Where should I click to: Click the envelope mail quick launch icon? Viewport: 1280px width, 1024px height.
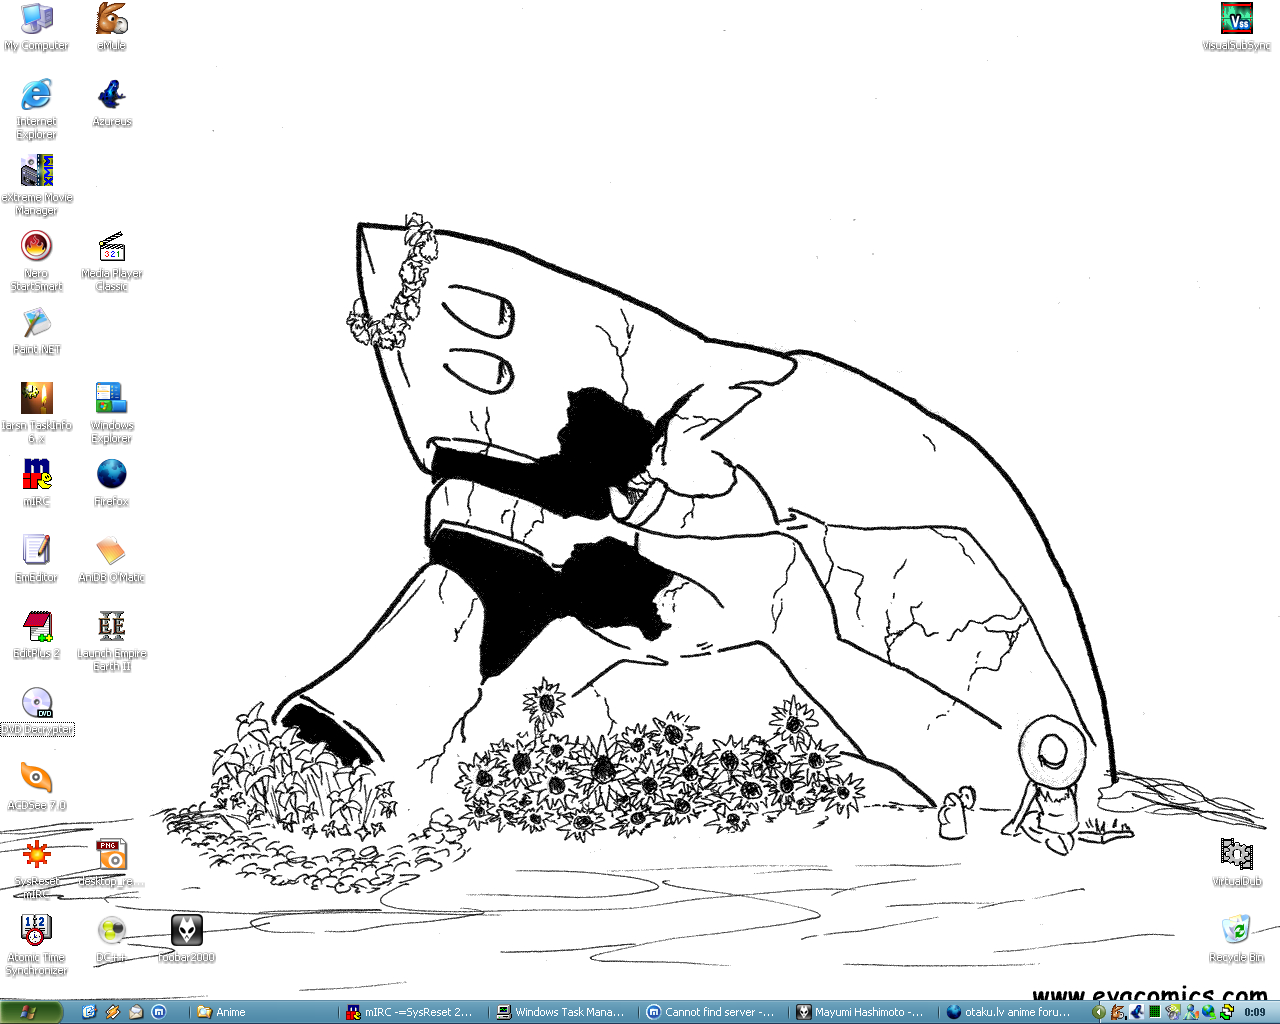(136, 1012)
